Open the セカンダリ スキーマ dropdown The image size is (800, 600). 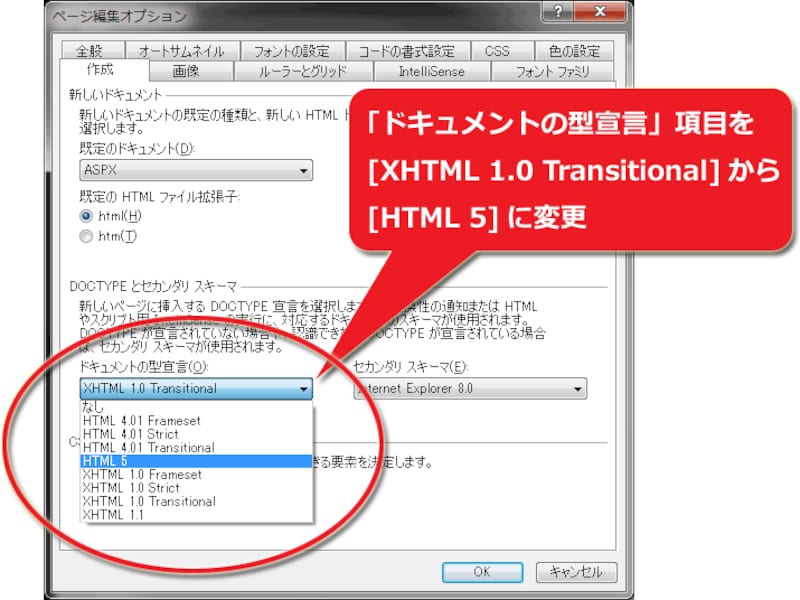click(x=577, y=388)
